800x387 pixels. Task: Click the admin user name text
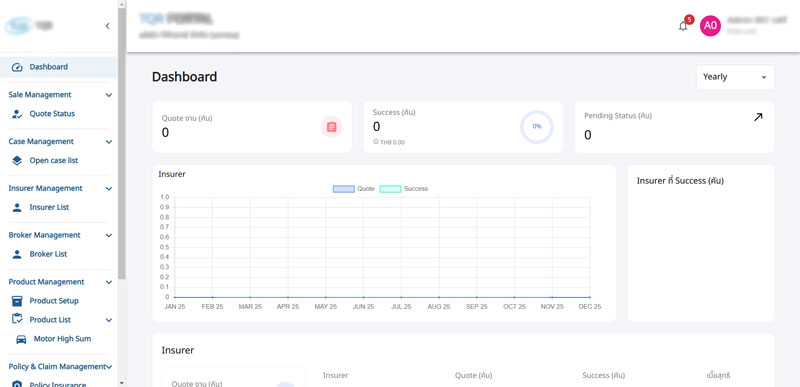[x=757, y=20]
